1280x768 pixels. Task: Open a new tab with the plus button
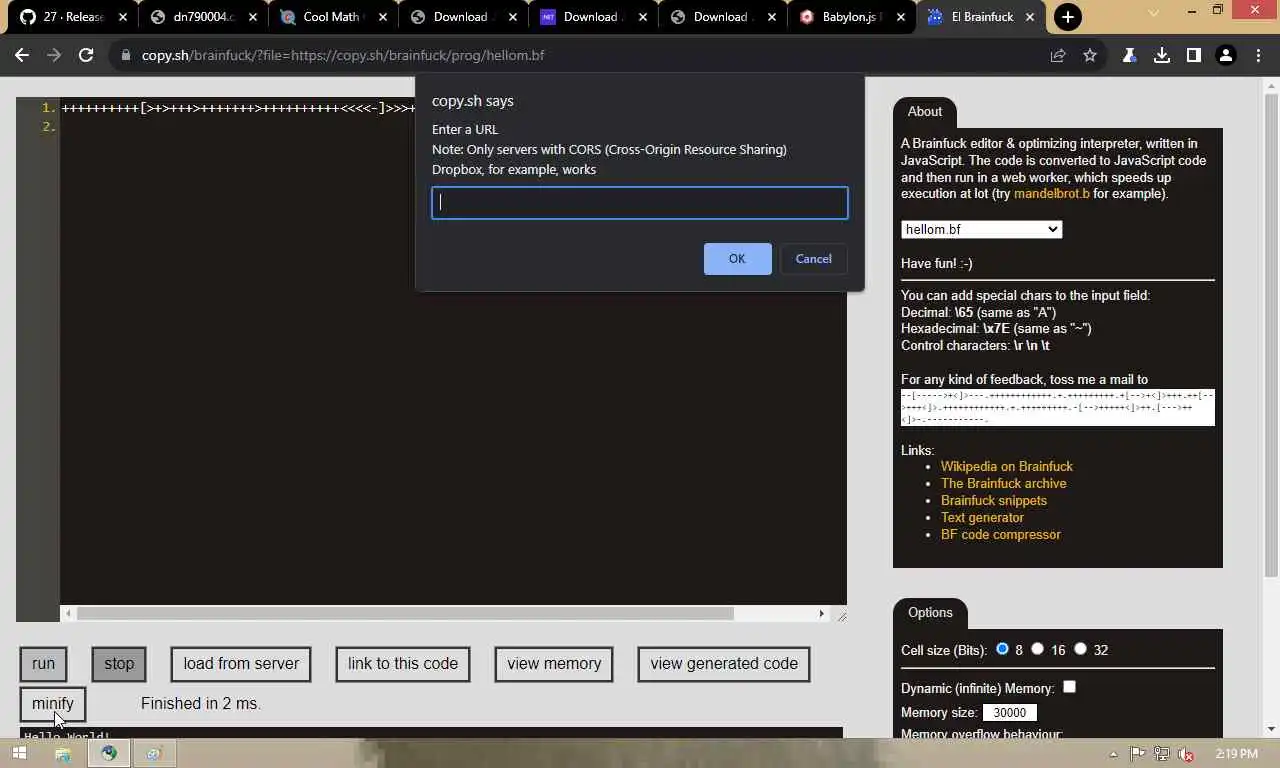[1068, 17]
